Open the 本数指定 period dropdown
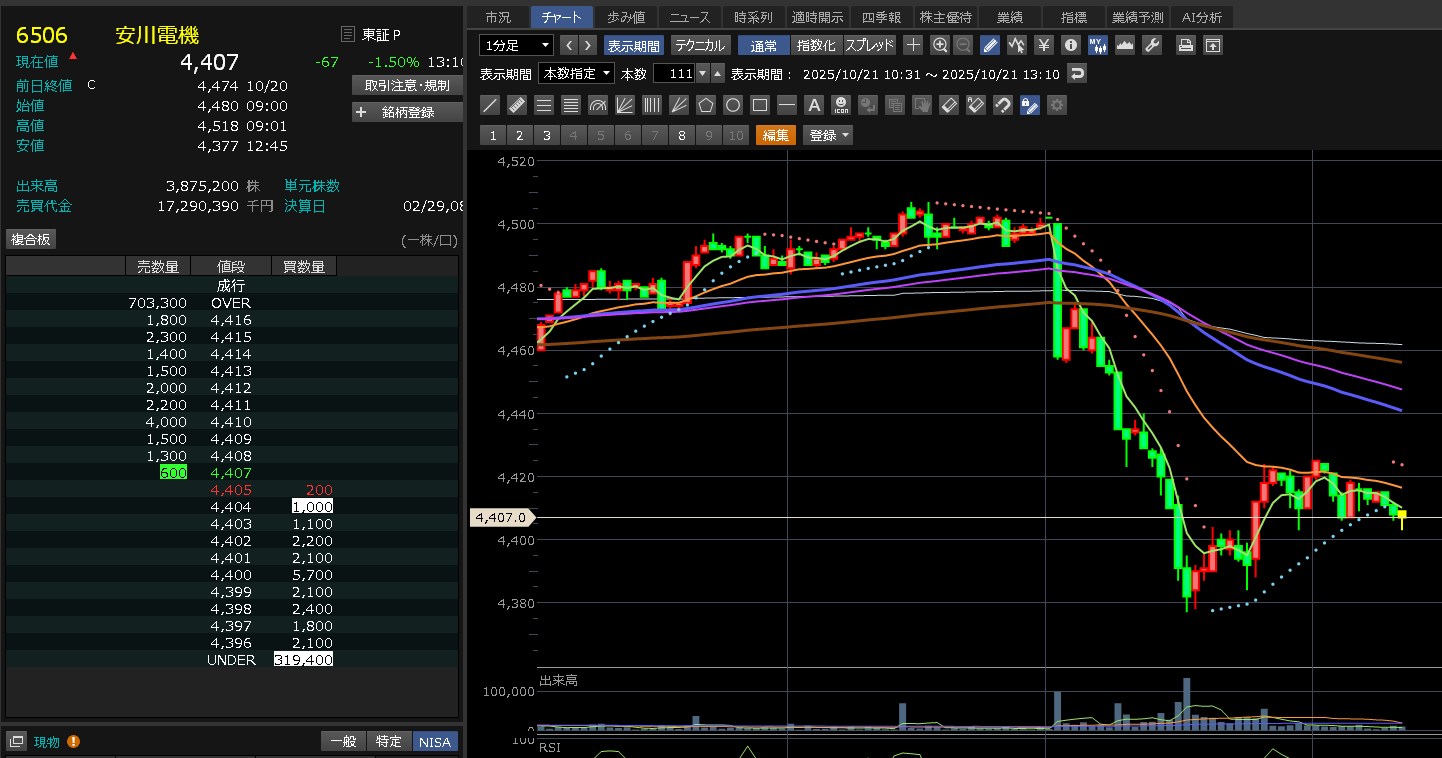 (x=576, y=74)
